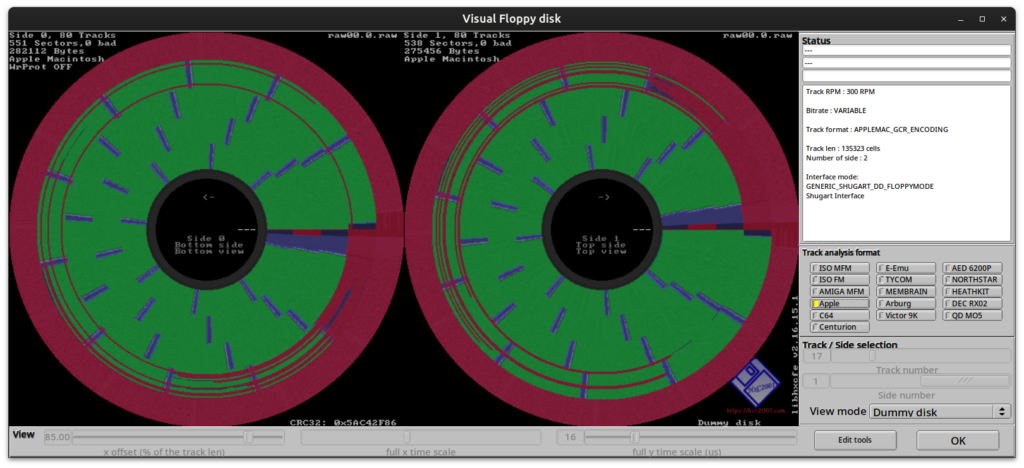Image resolution: width=1024 pixels, height=468 pixels.
Task: Click the Side 0 disk center hub
Action: click(207, 230)
